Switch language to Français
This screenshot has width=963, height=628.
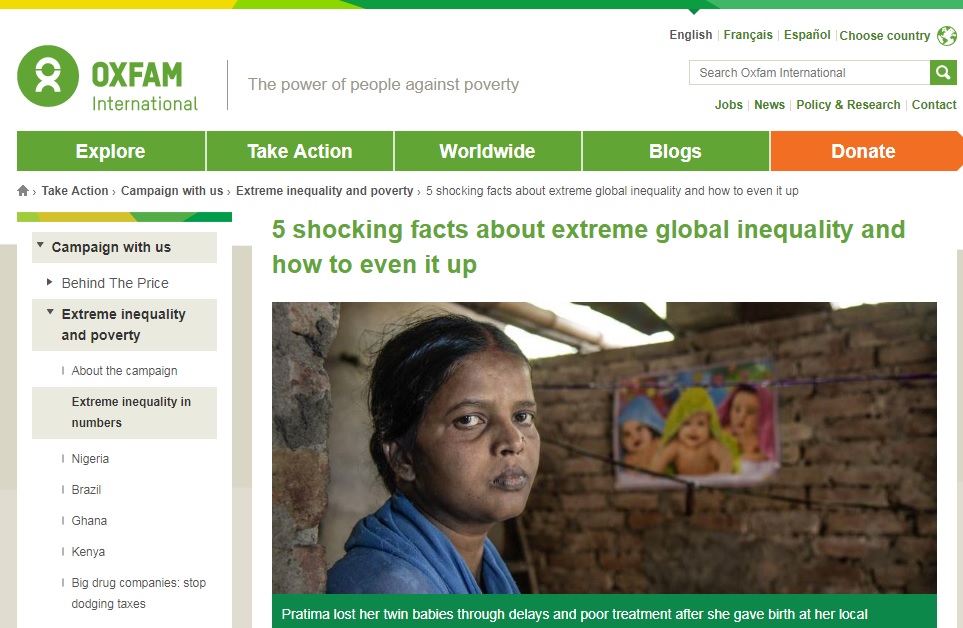point(748,35)
